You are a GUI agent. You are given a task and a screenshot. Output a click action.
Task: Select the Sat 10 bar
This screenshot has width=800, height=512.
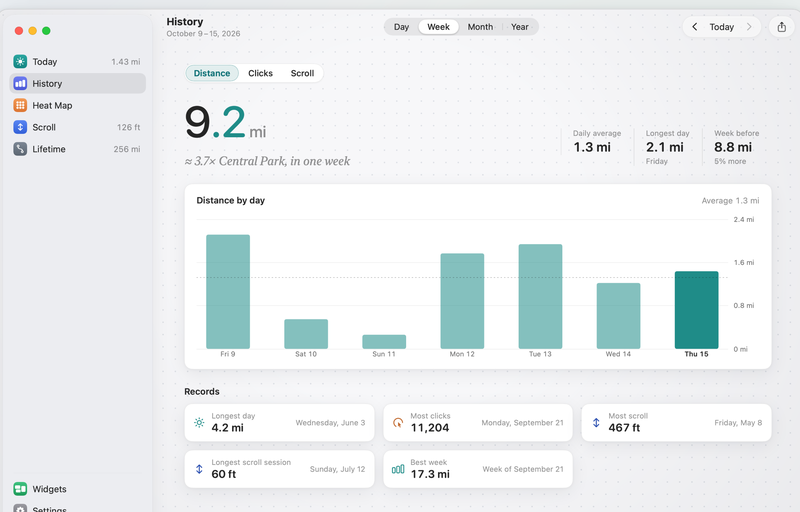(306, 334)
